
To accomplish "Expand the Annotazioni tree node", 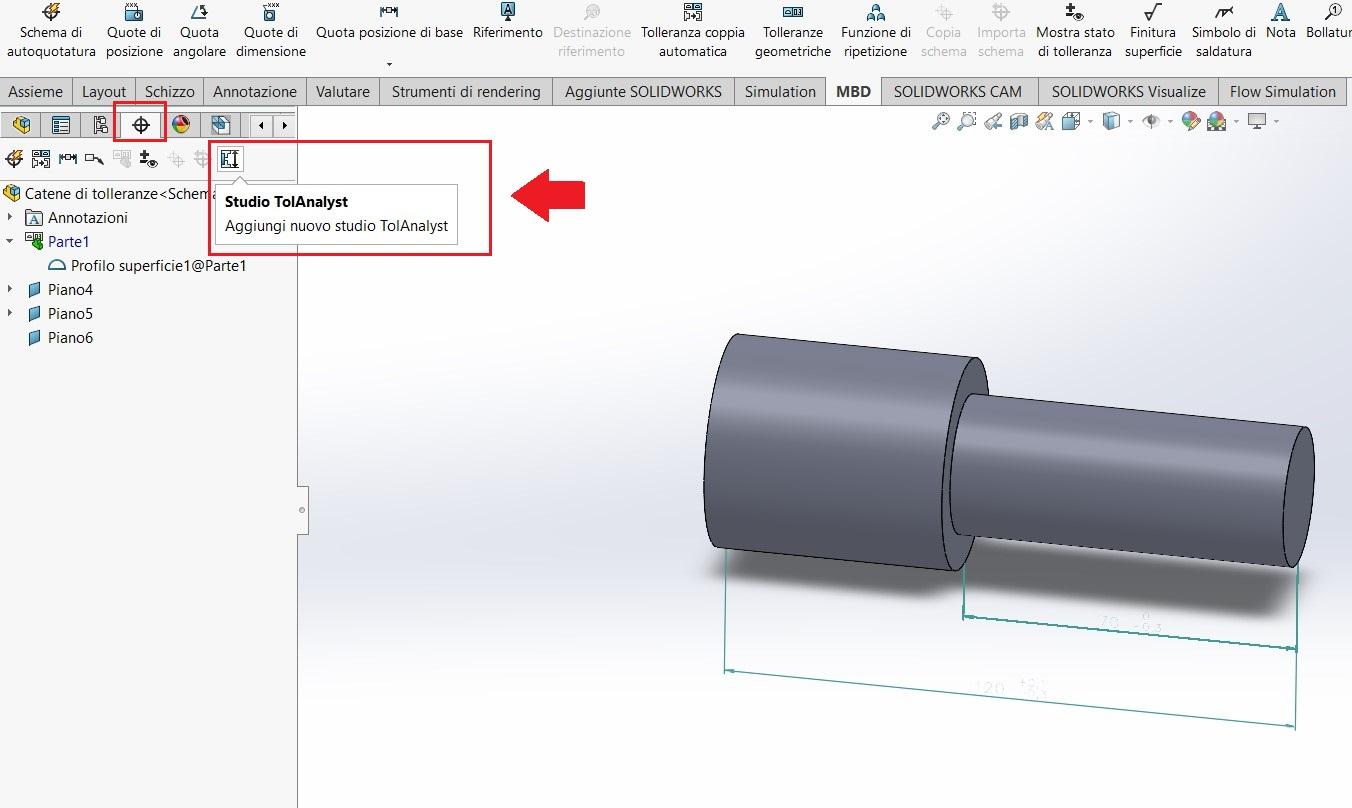I will pos(10,217).
